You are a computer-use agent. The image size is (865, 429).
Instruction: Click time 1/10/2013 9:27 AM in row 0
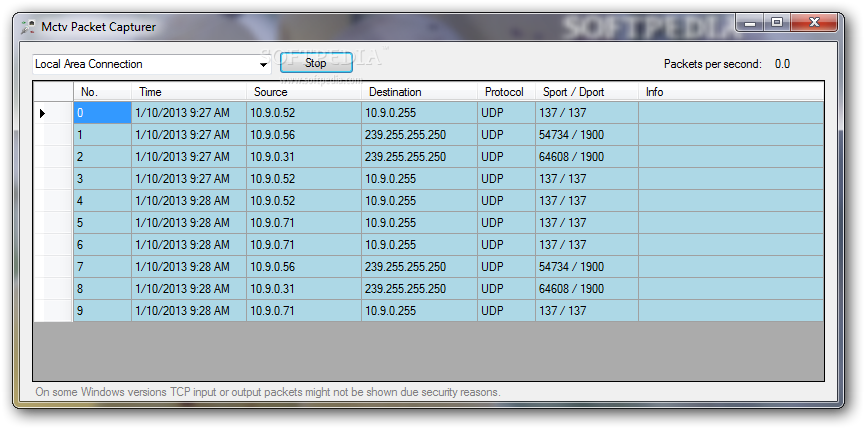click(x=189, y=113)
